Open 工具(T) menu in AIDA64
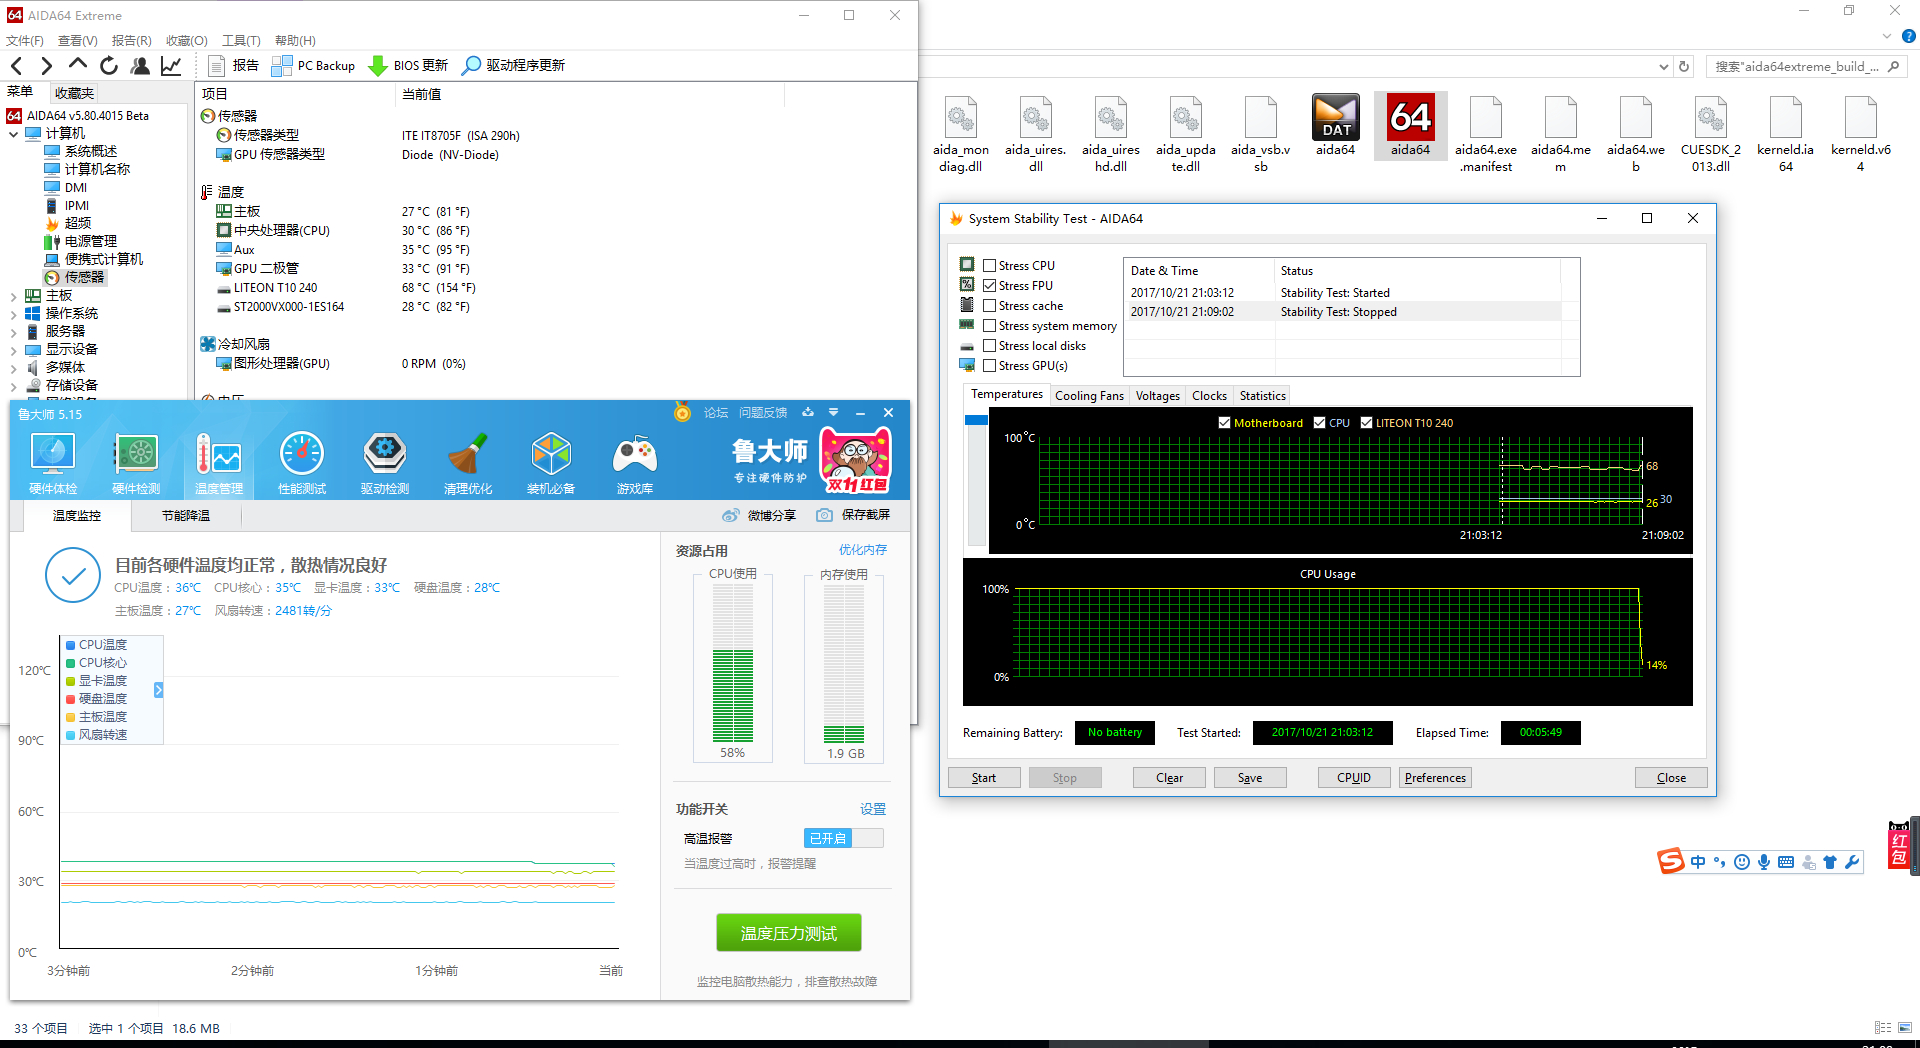Viewport: 1920px width, 1048px height. click(x=241, y=41)
